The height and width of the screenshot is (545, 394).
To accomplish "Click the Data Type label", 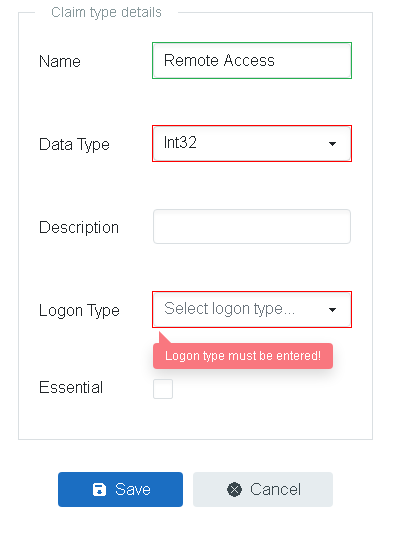I will pyautogui.click(x=74, y=145).
